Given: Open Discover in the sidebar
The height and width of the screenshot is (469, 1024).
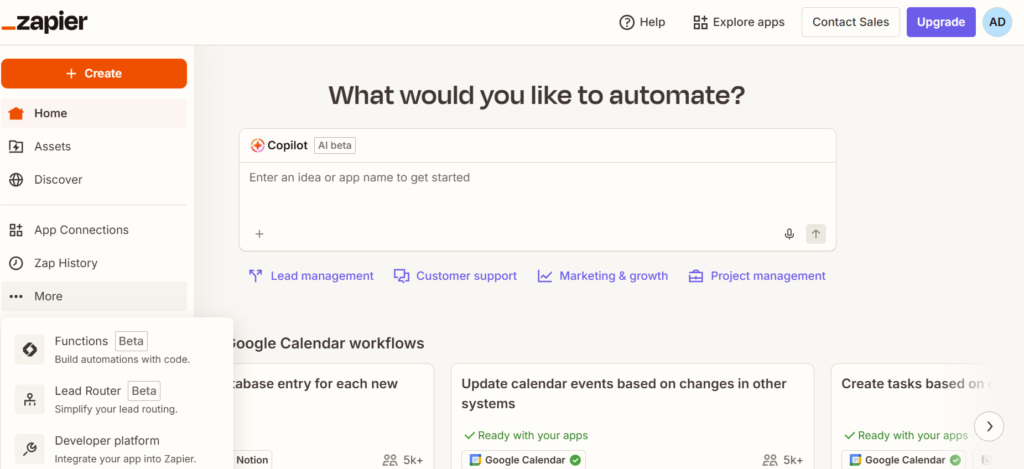Looking at the screenshot, I should (58, 180).
